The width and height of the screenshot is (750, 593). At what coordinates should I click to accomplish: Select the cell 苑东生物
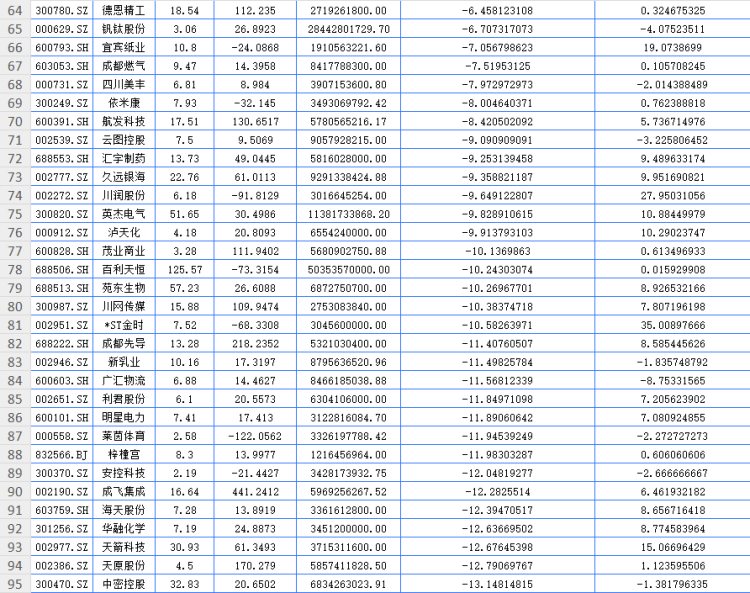tap(124, 288)
